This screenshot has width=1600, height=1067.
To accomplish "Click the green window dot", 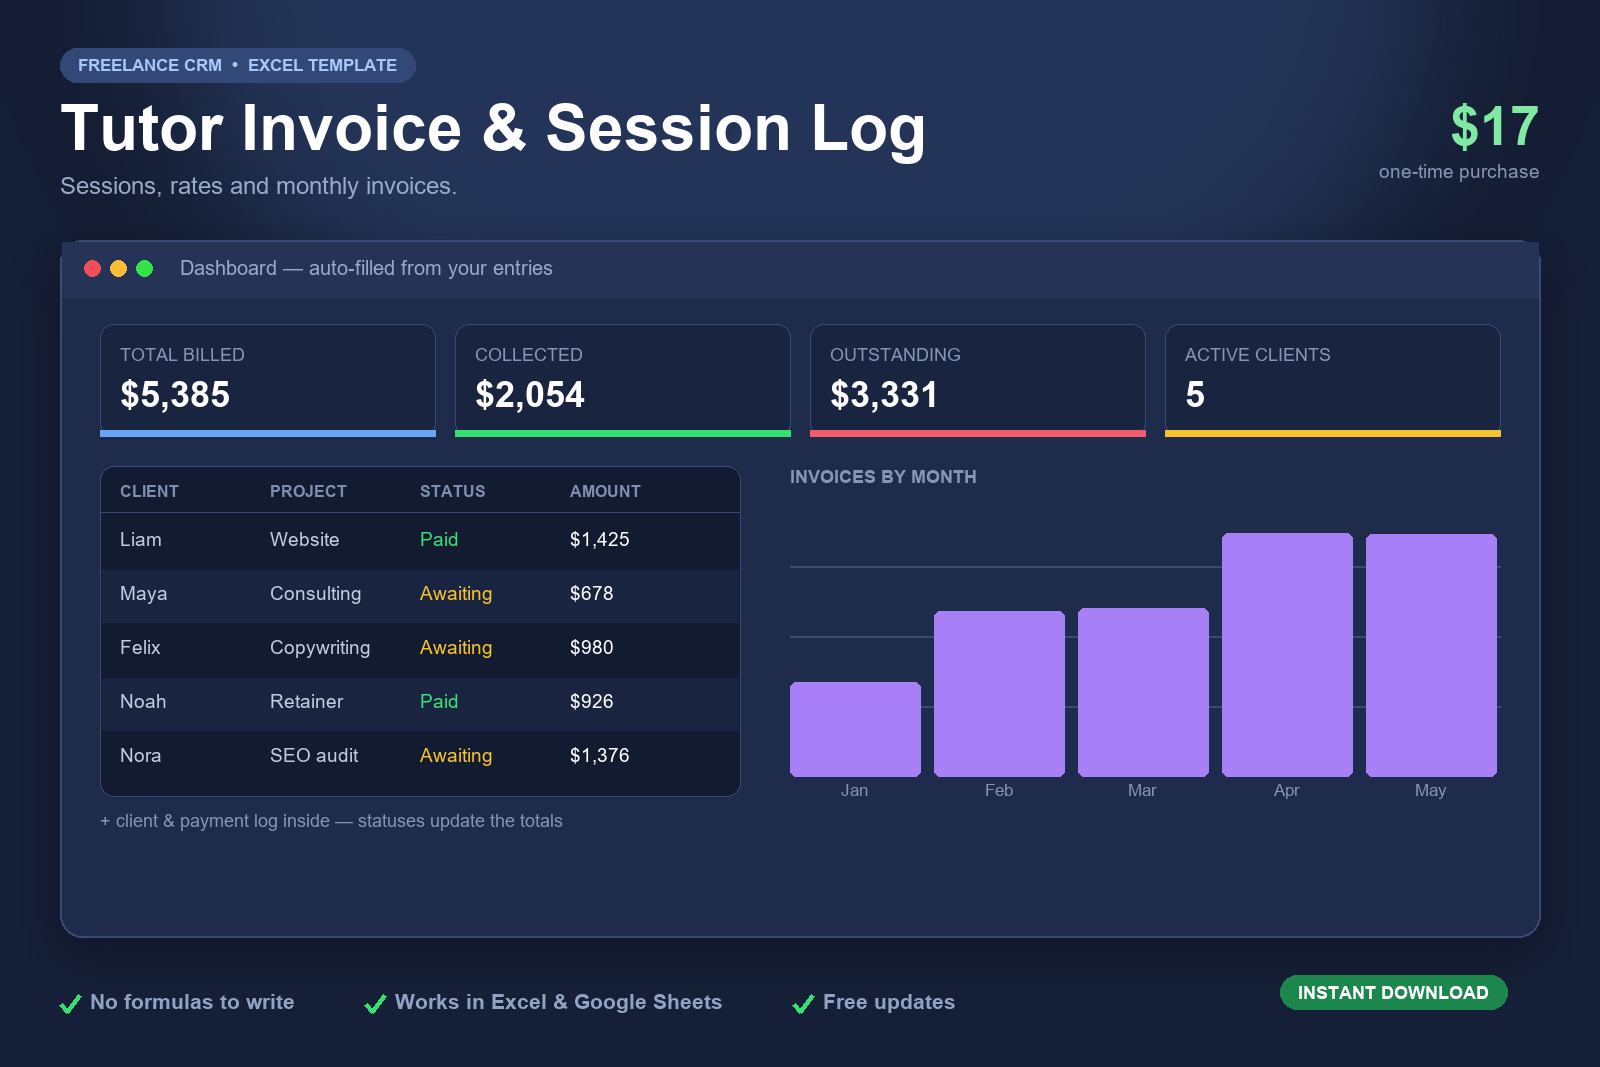I will click(x=144, y=268).
